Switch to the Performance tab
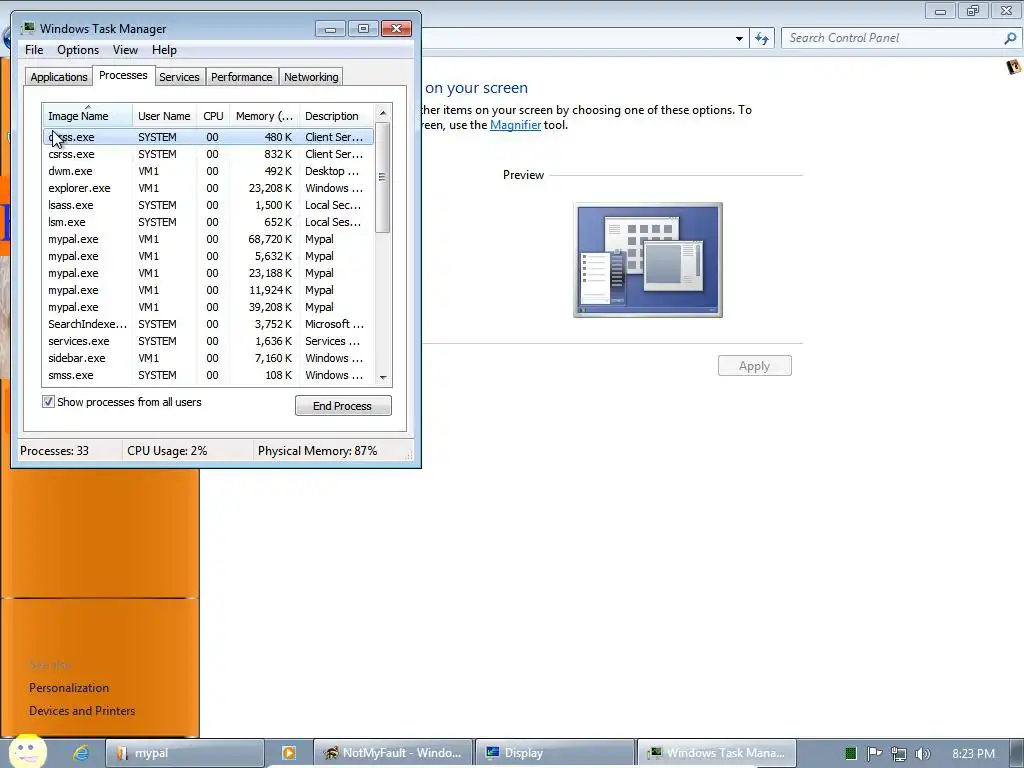 pyautogui.click(x=242, y=77)
